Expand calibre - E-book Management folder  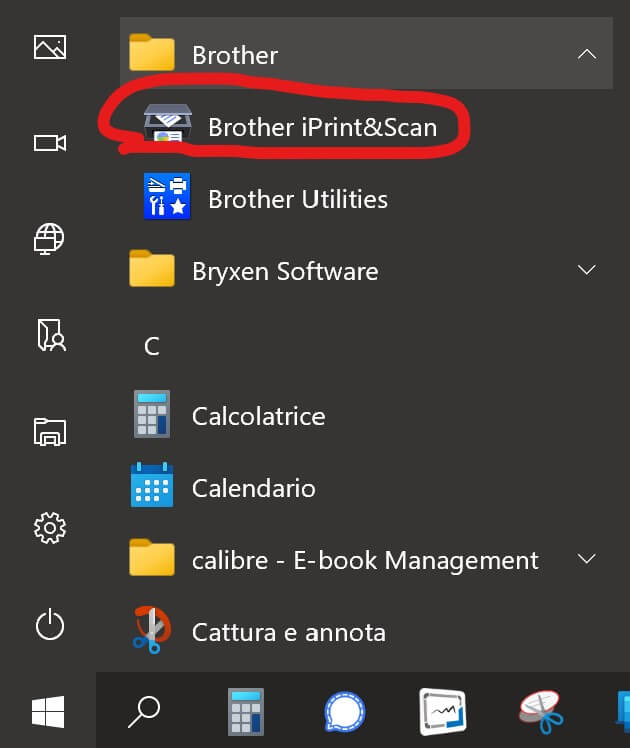tap(587, 559)
